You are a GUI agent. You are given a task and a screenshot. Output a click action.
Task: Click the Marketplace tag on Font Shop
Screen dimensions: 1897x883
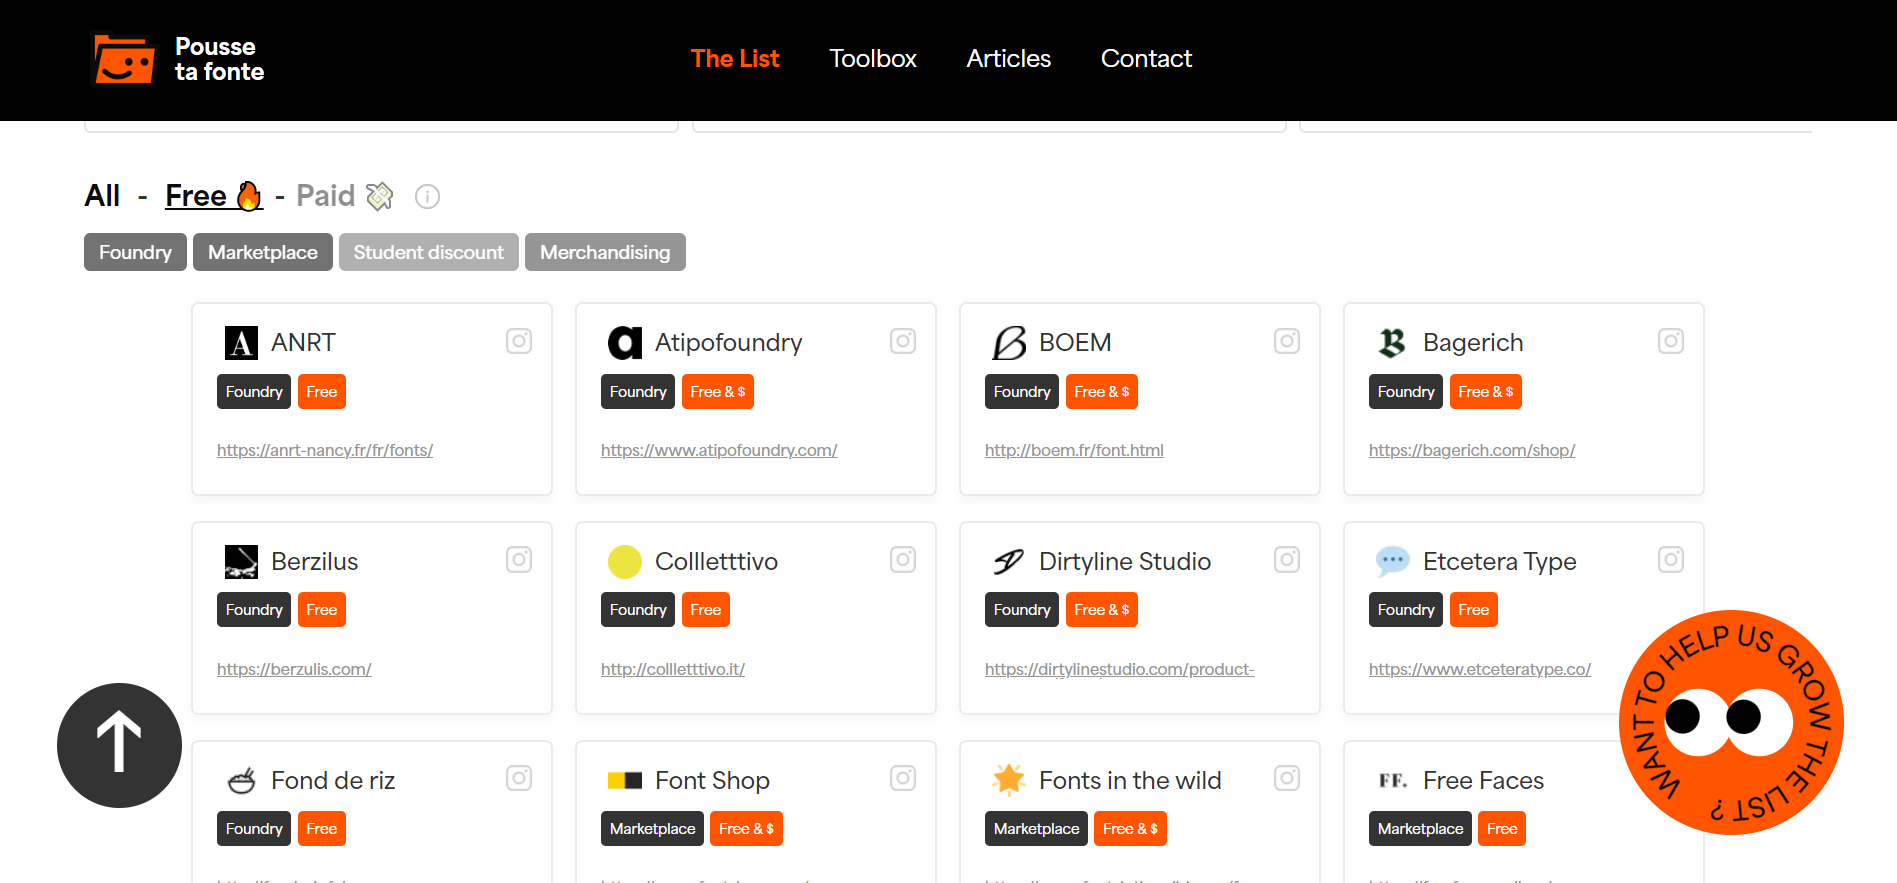tap(652, 829)
